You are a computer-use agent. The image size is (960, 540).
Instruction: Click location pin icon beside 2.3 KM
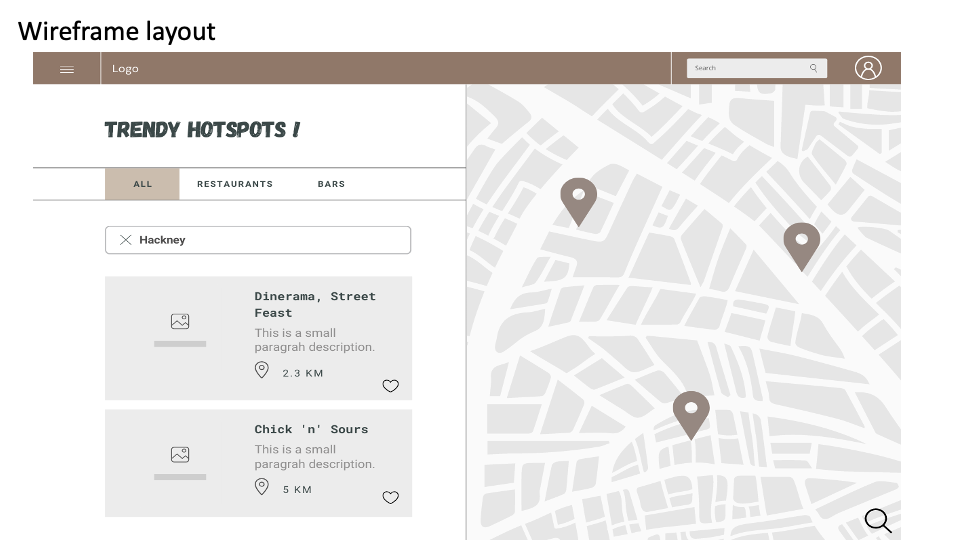tap(261, 370)
